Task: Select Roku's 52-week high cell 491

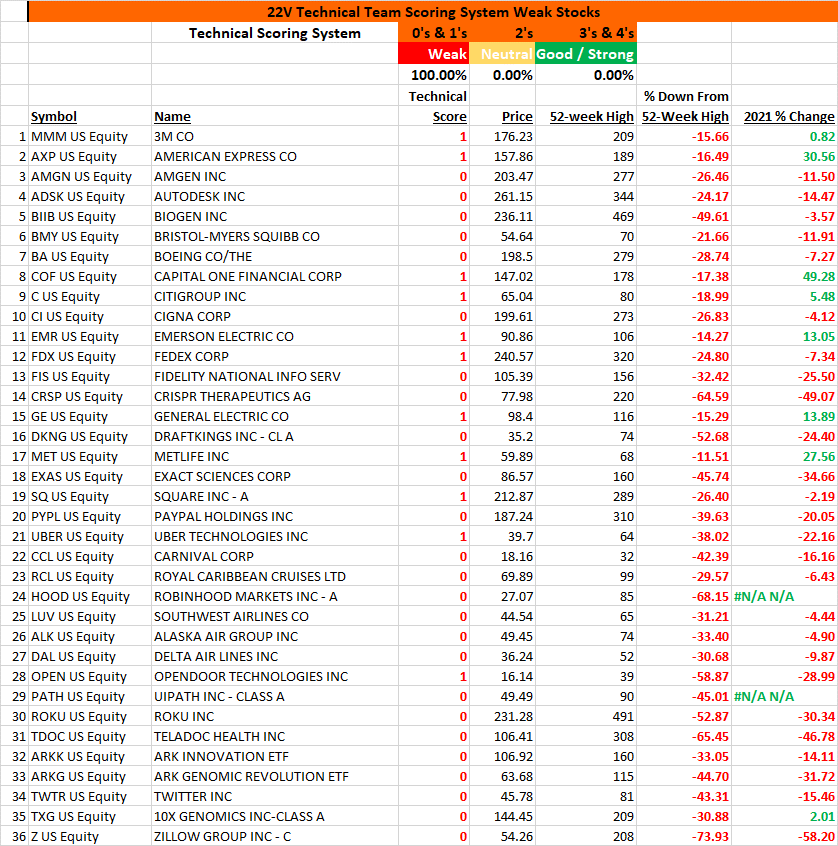Action: tap(586, 715)
